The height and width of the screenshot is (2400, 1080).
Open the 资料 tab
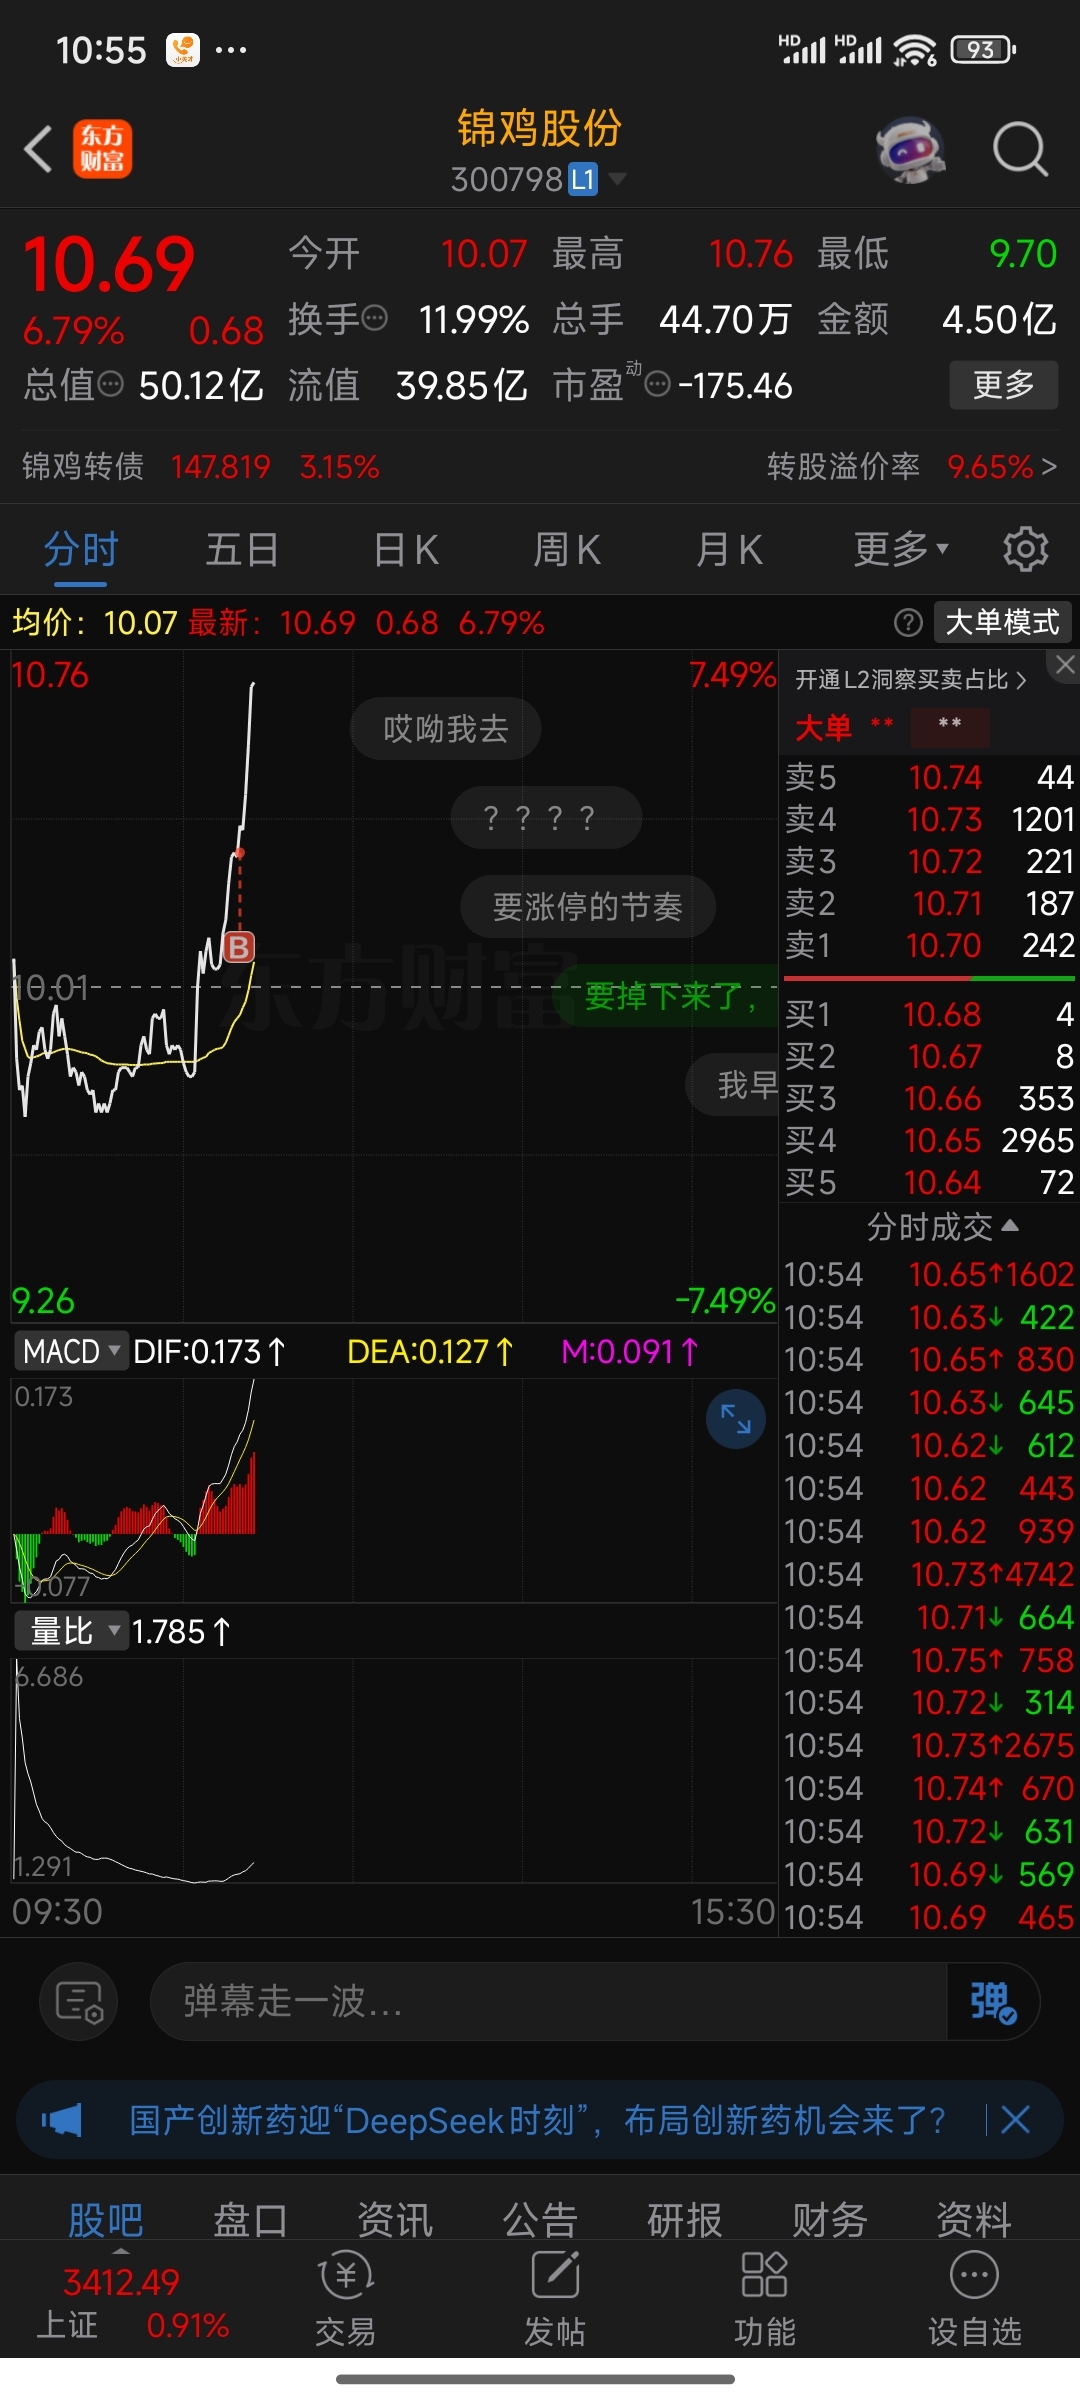coord(975,2221)
